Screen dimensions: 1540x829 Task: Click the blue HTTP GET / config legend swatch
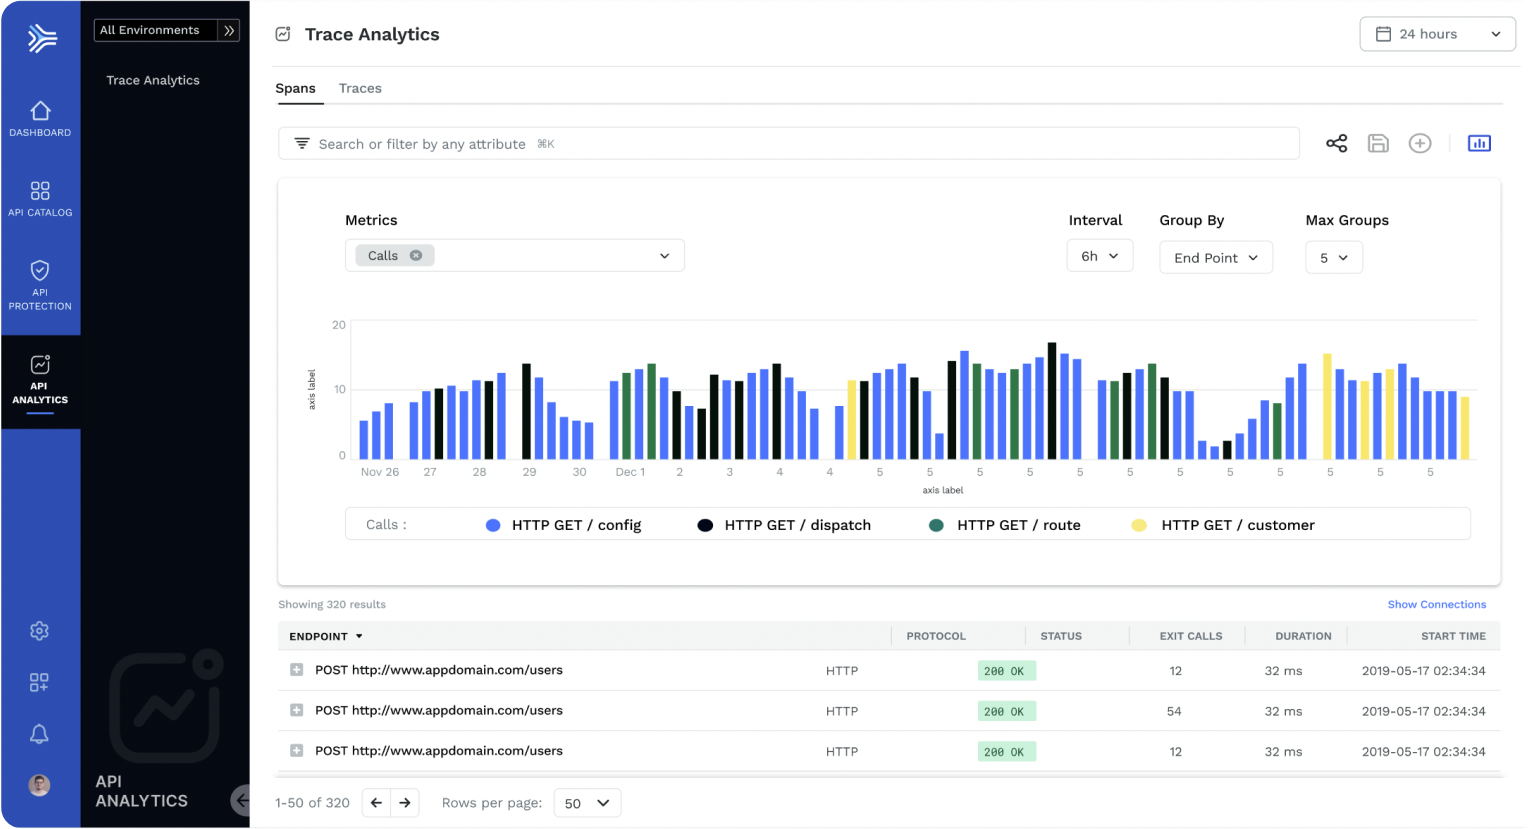(x=493, y=525)
